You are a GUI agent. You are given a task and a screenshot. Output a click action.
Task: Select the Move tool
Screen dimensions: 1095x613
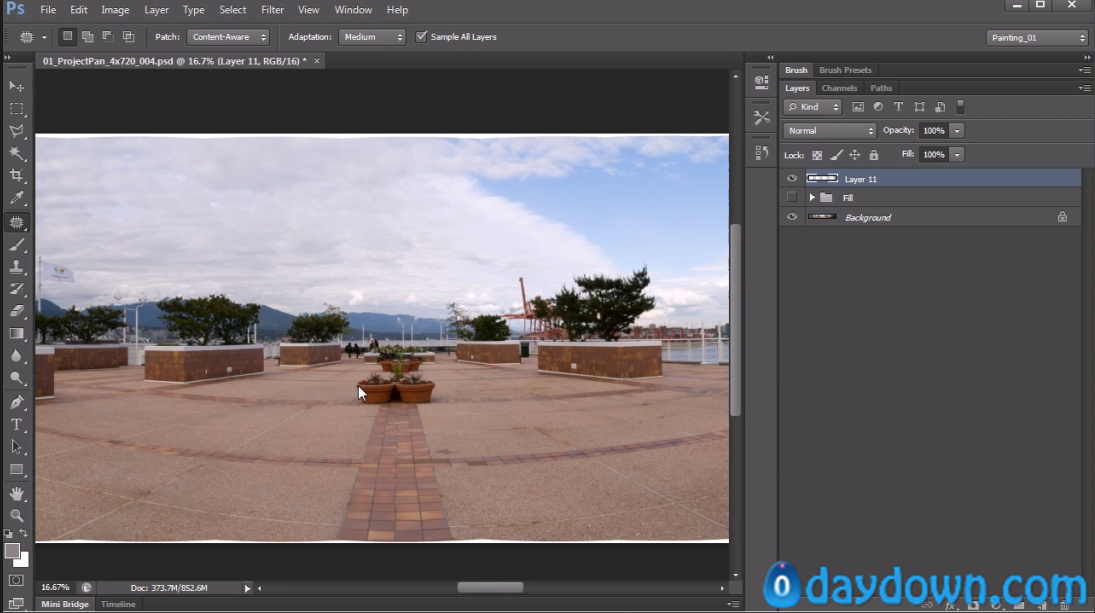coord(17,87)
